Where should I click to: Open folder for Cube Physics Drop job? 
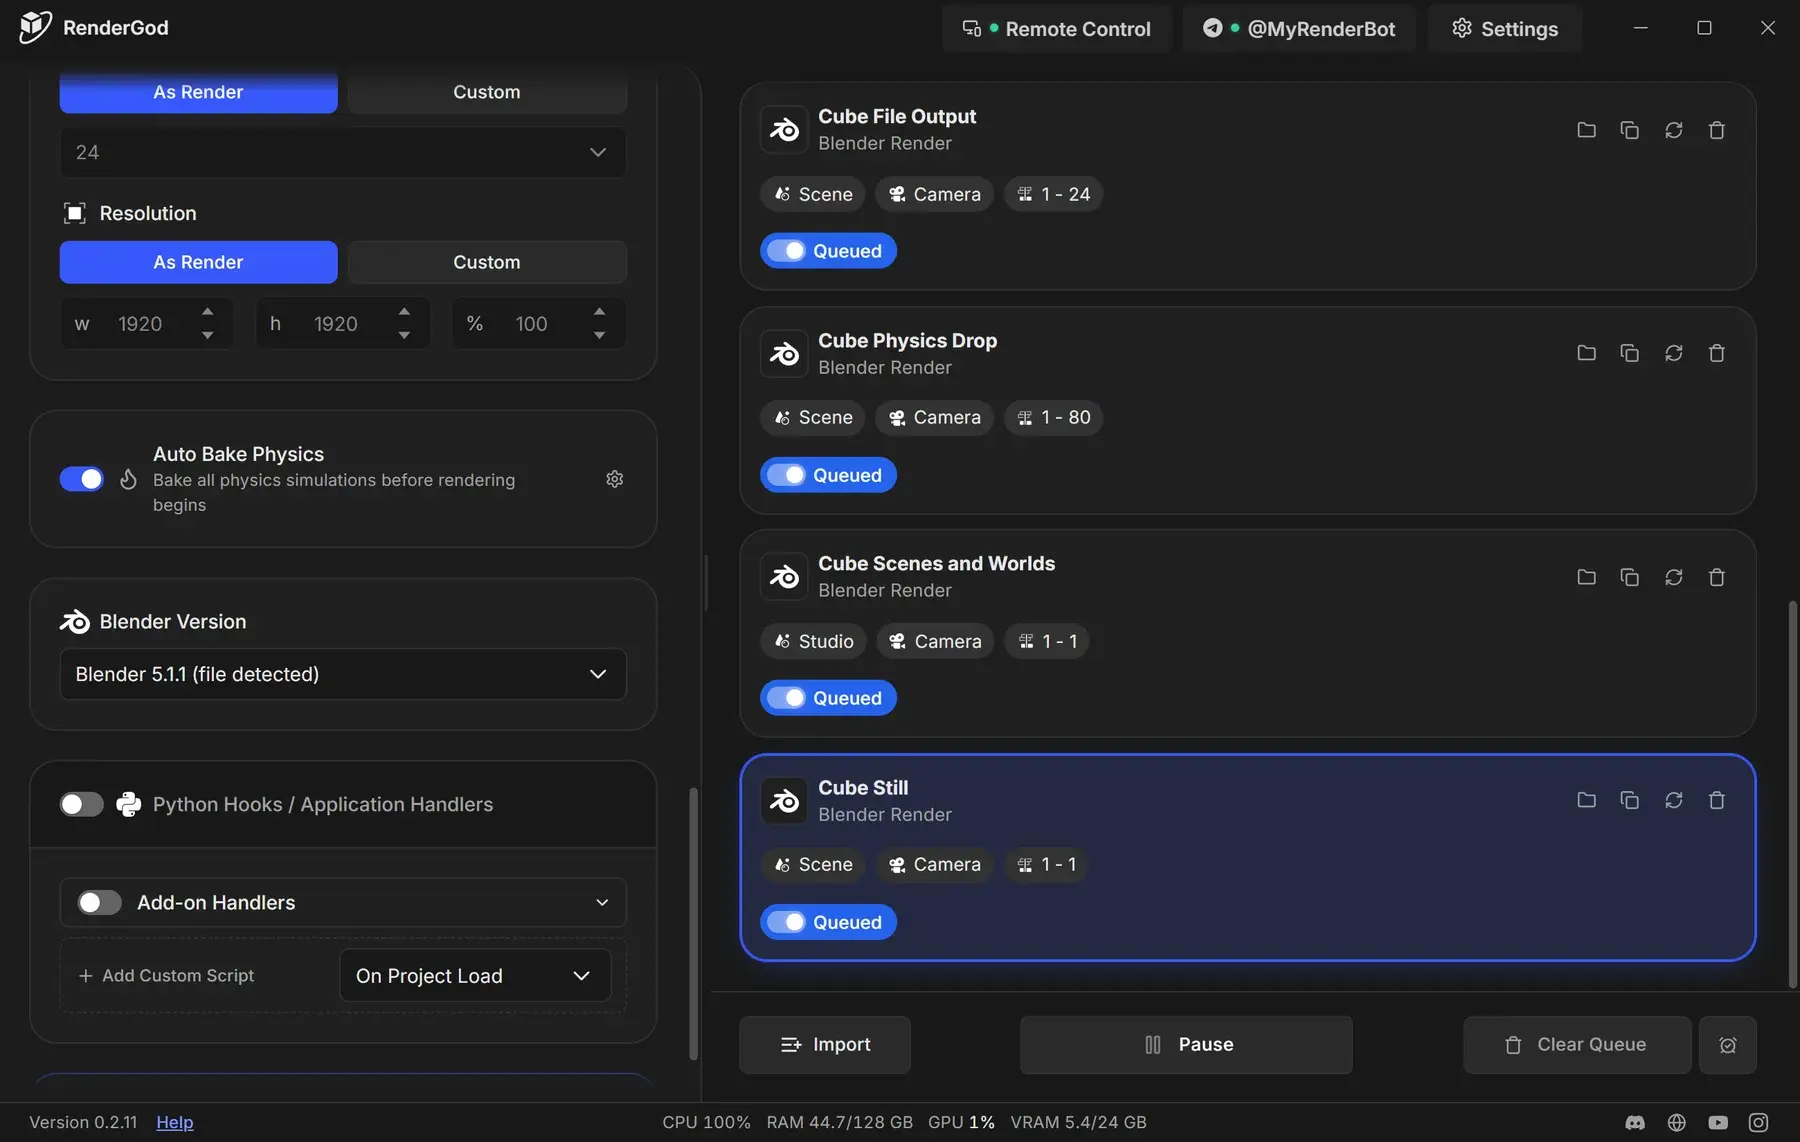[x=1586, y=353]
